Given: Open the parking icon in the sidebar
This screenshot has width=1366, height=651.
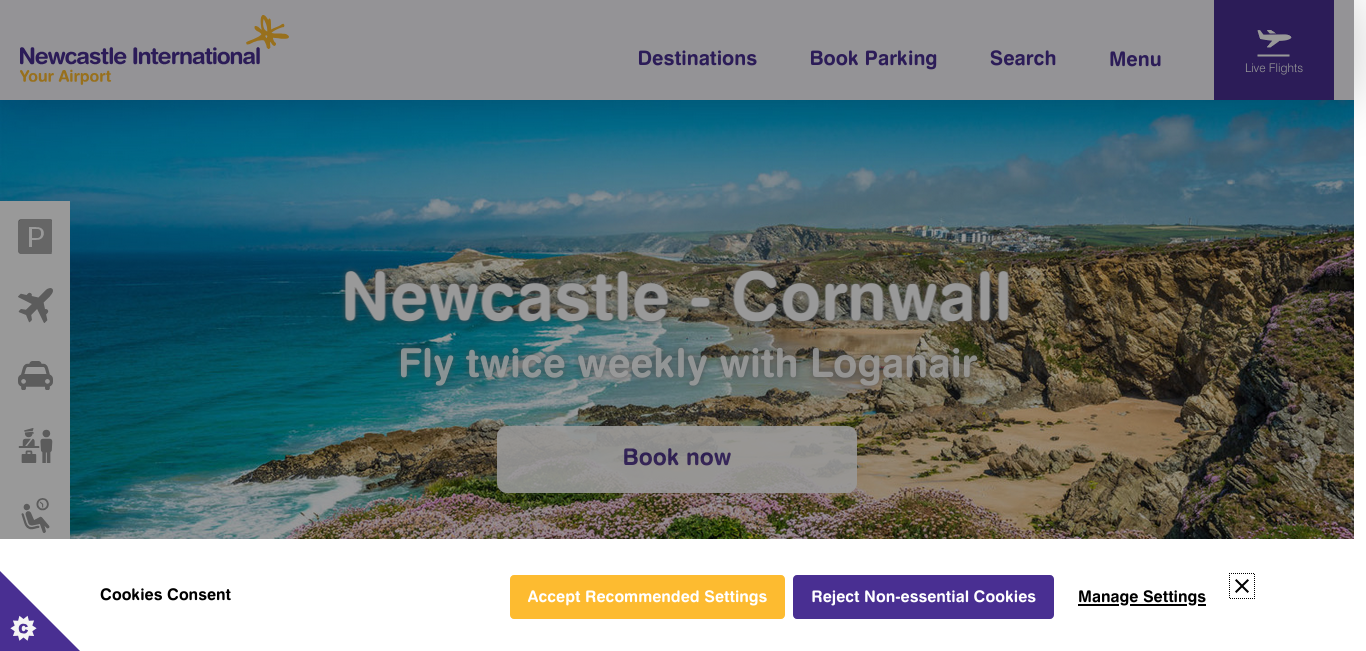Looking at the screenshot, I should [x=35, y=237].
